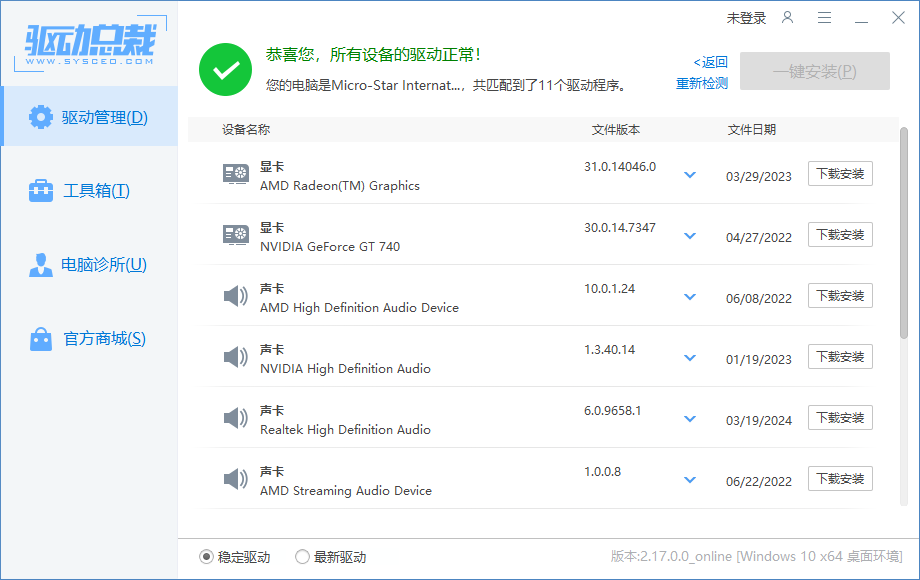Screen dimensions: 920x580
Task: Click the AMD Streaming Audio Device name
Action: (x=346, y=491)
